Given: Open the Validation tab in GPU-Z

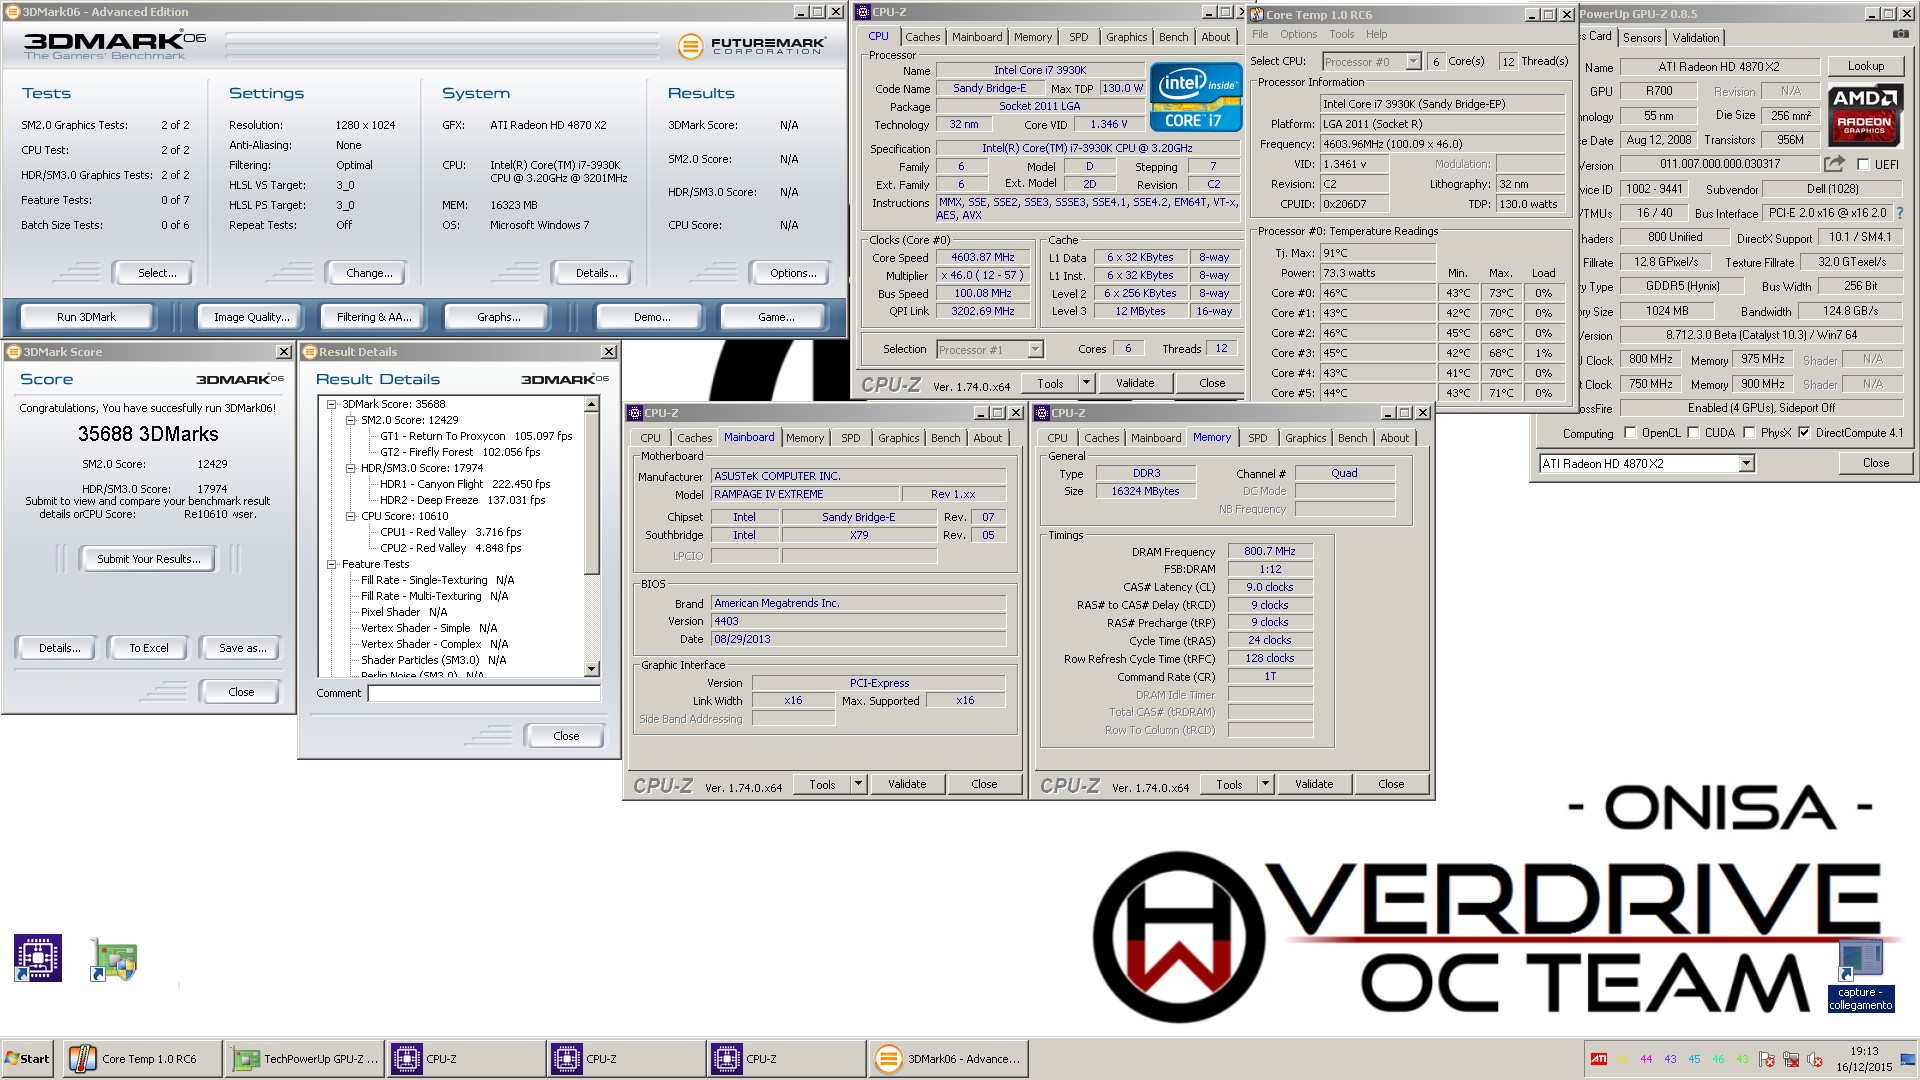Looking at the screenshot, I should [1696, 38].
